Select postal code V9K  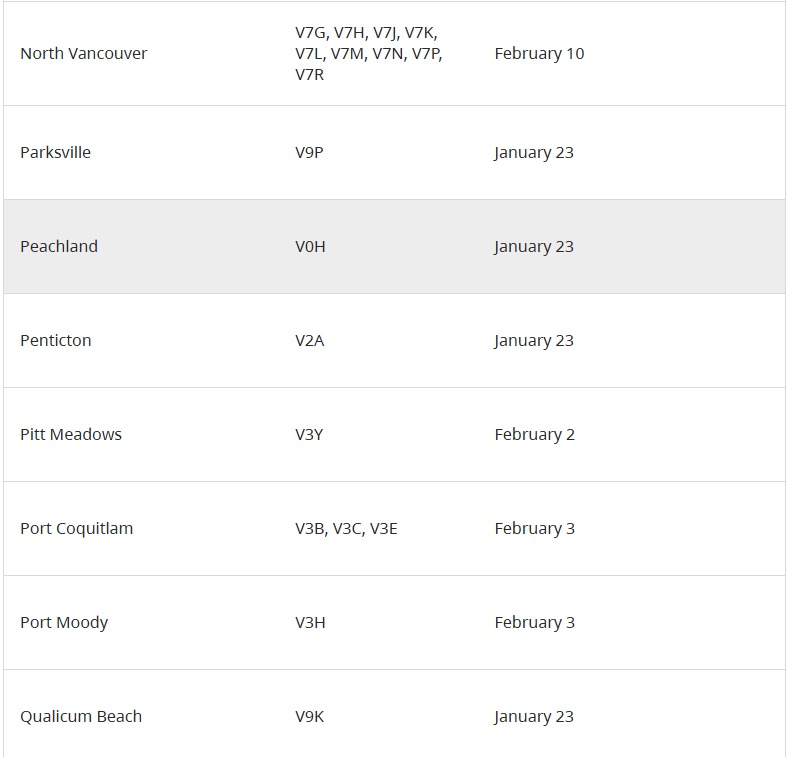(x=309, y=717)
